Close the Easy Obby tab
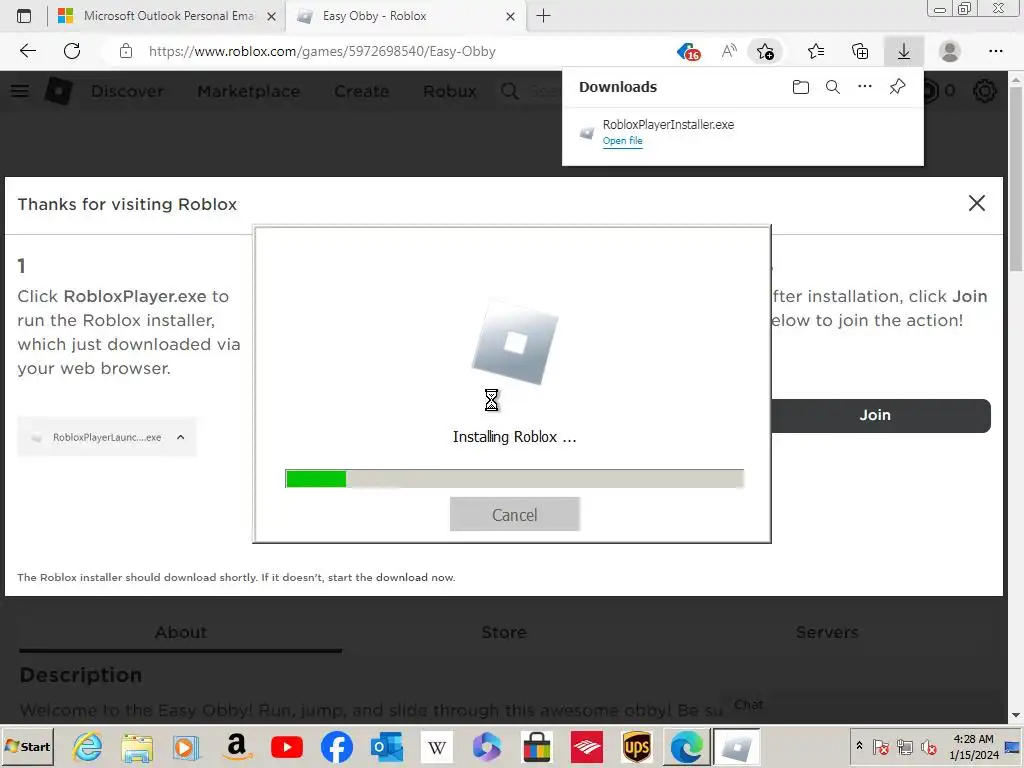Viewport: 1024px width, 768px height. pyautogui.click(x=511, y=16)
